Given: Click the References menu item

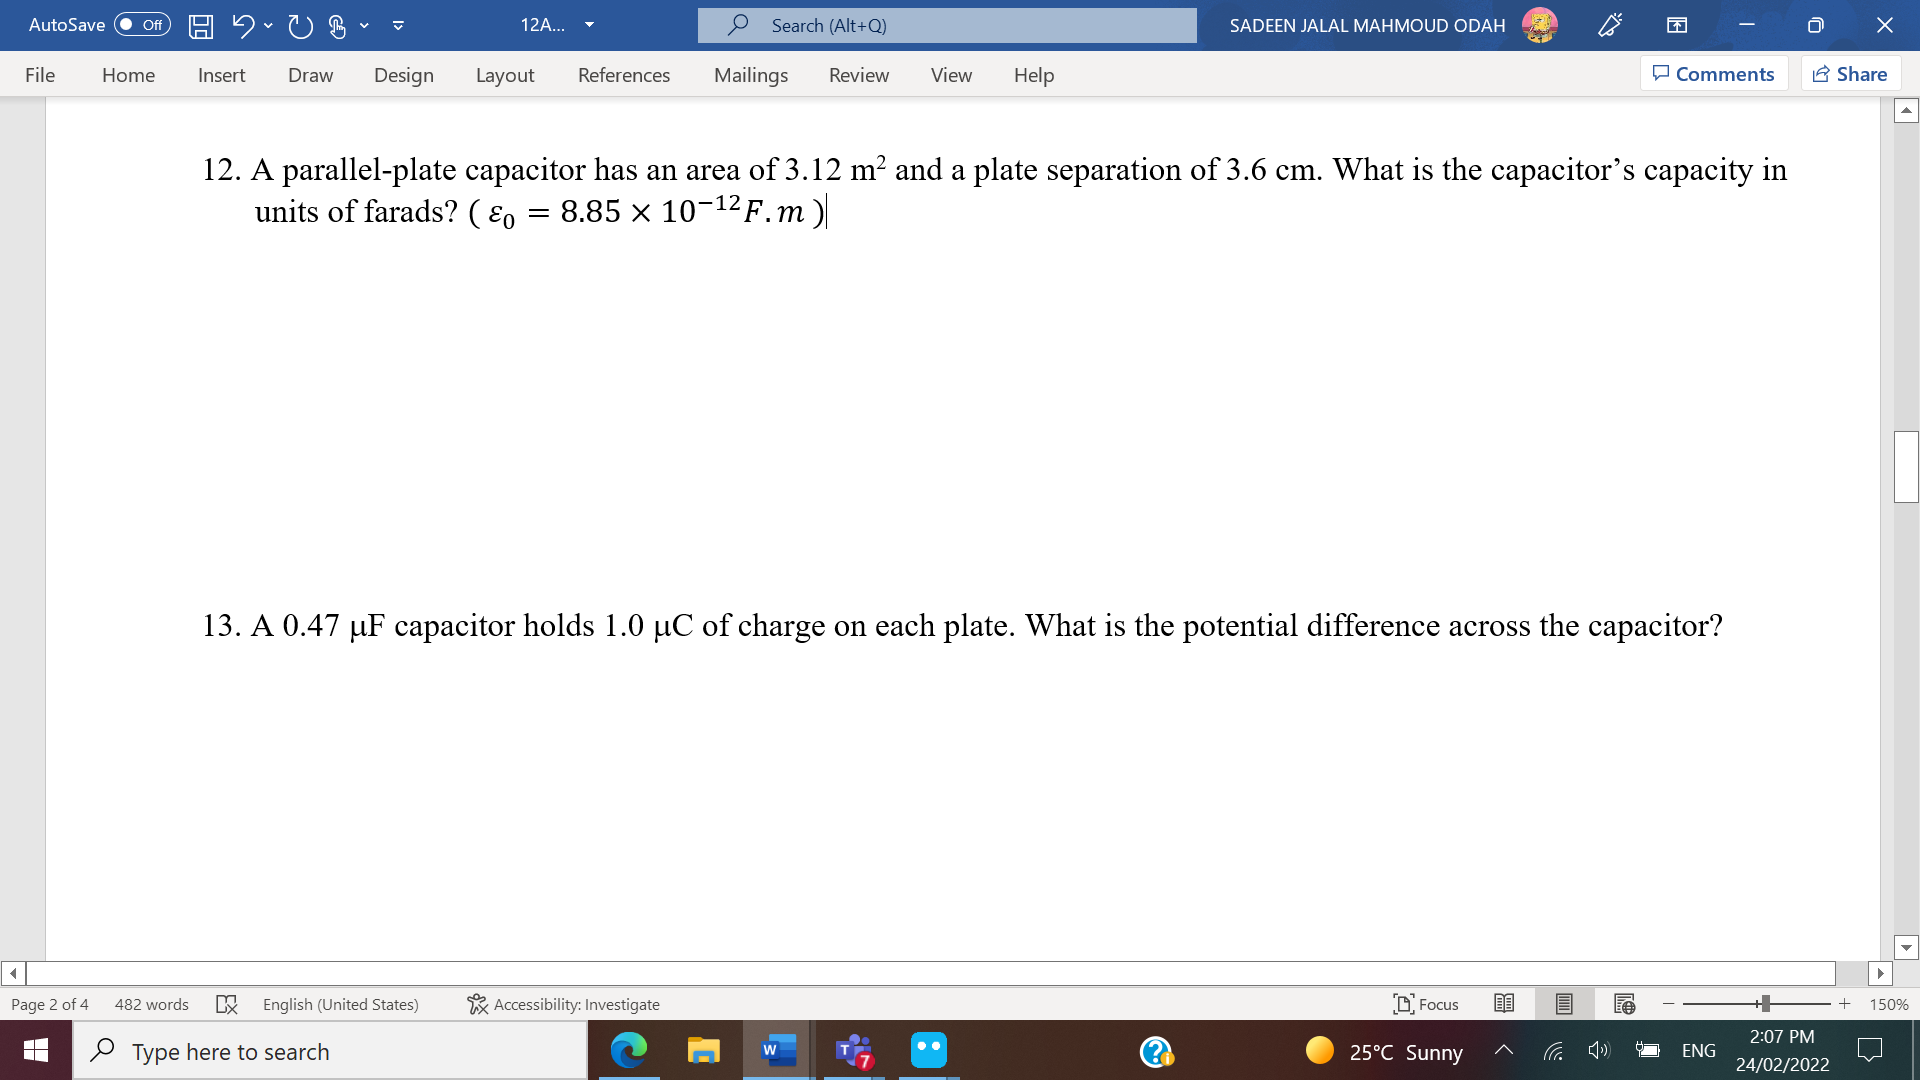Looking at the screenshot, I should 624,74.
